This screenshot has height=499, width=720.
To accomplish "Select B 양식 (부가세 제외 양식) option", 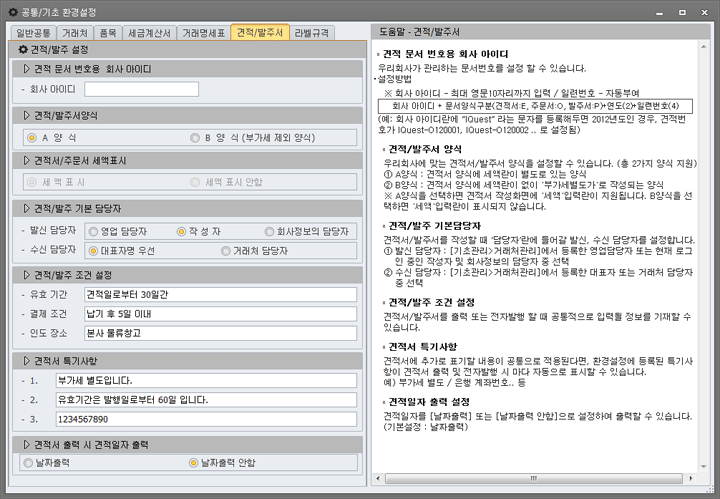I will (x=195, y=138).
